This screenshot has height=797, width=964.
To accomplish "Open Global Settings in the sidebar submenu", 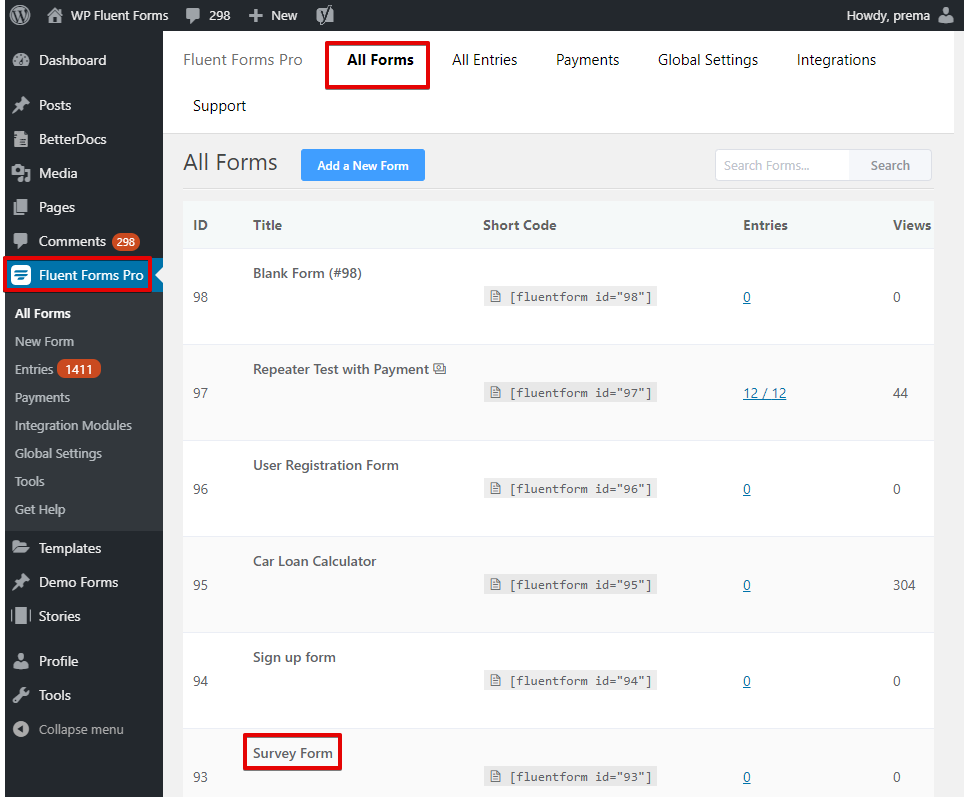I will click(58, 453).
